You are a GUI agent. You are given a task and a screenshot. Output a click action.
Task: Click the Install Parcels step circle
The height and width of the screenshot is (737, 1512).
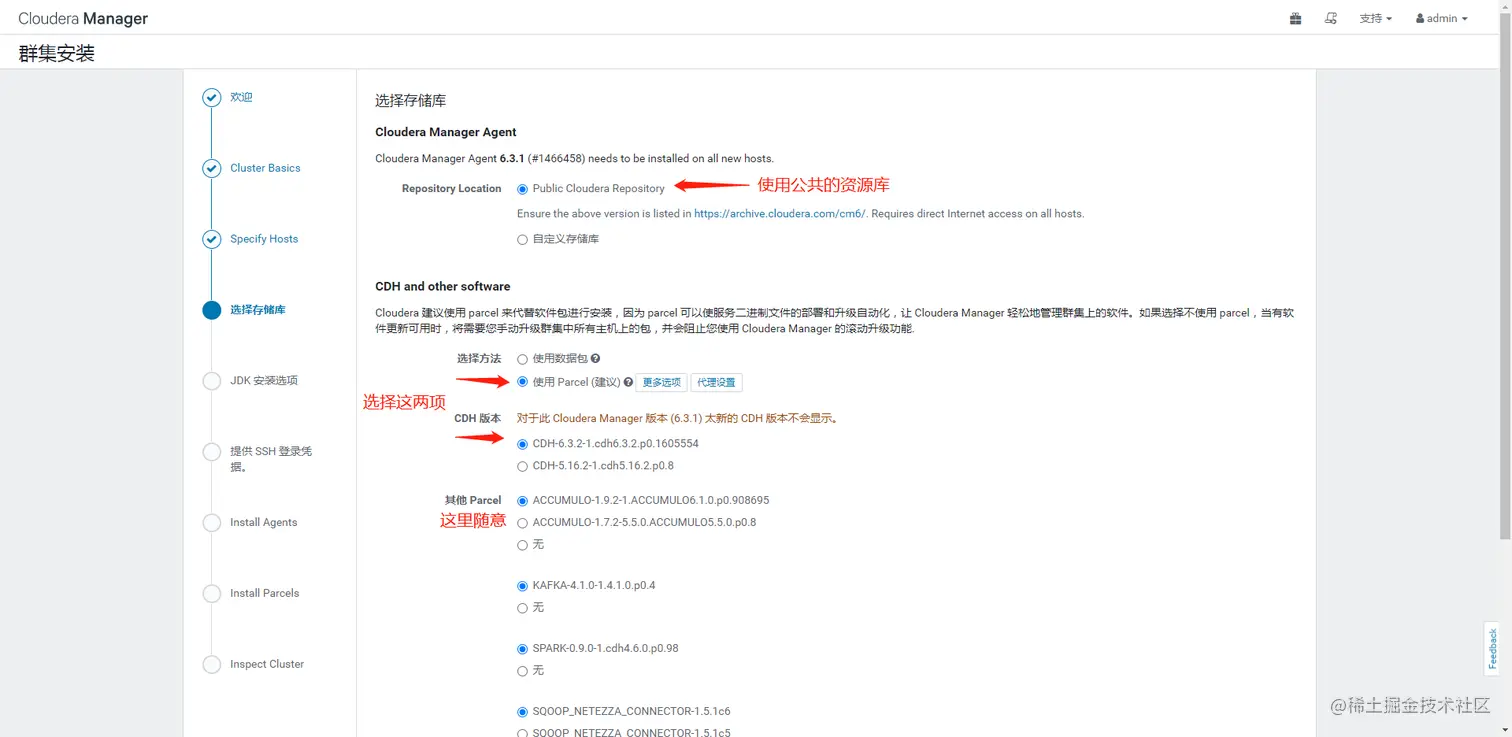tap(211, 594)
